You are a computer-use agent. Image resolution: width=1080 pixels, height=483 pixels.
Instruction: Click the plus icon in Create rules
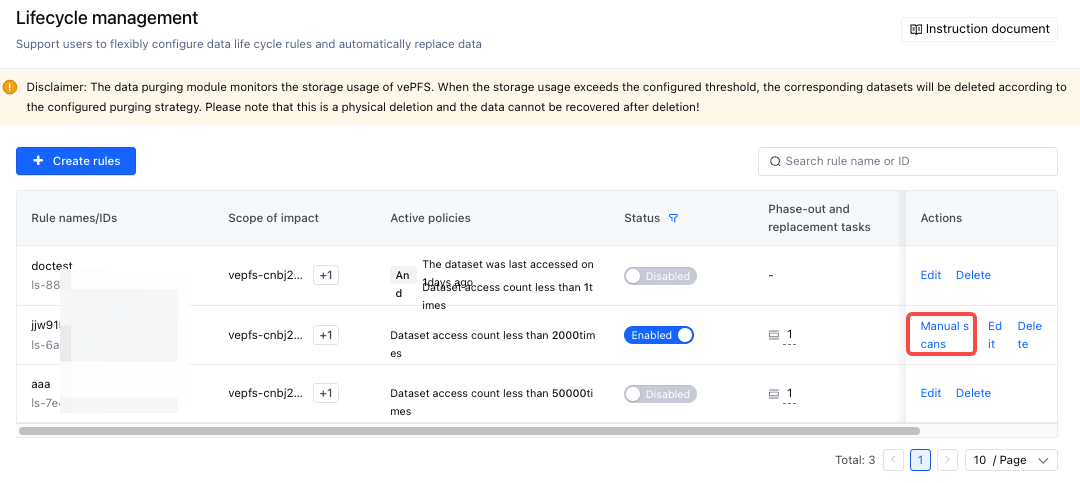click(x=39, y=161)
